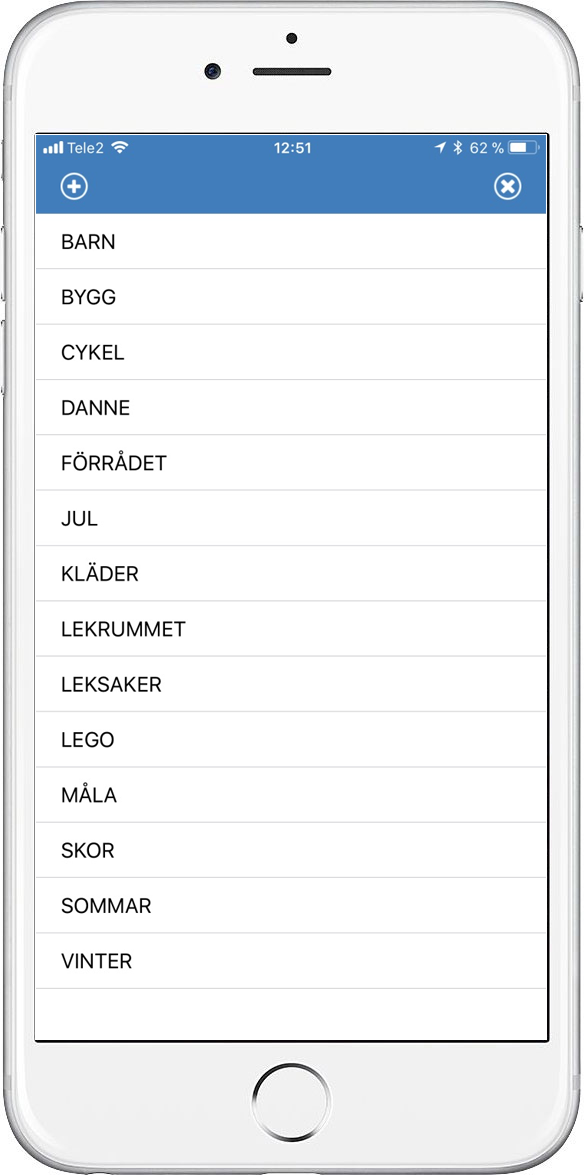
Task: Select the KLÄDER category
Action: [292, 575]
